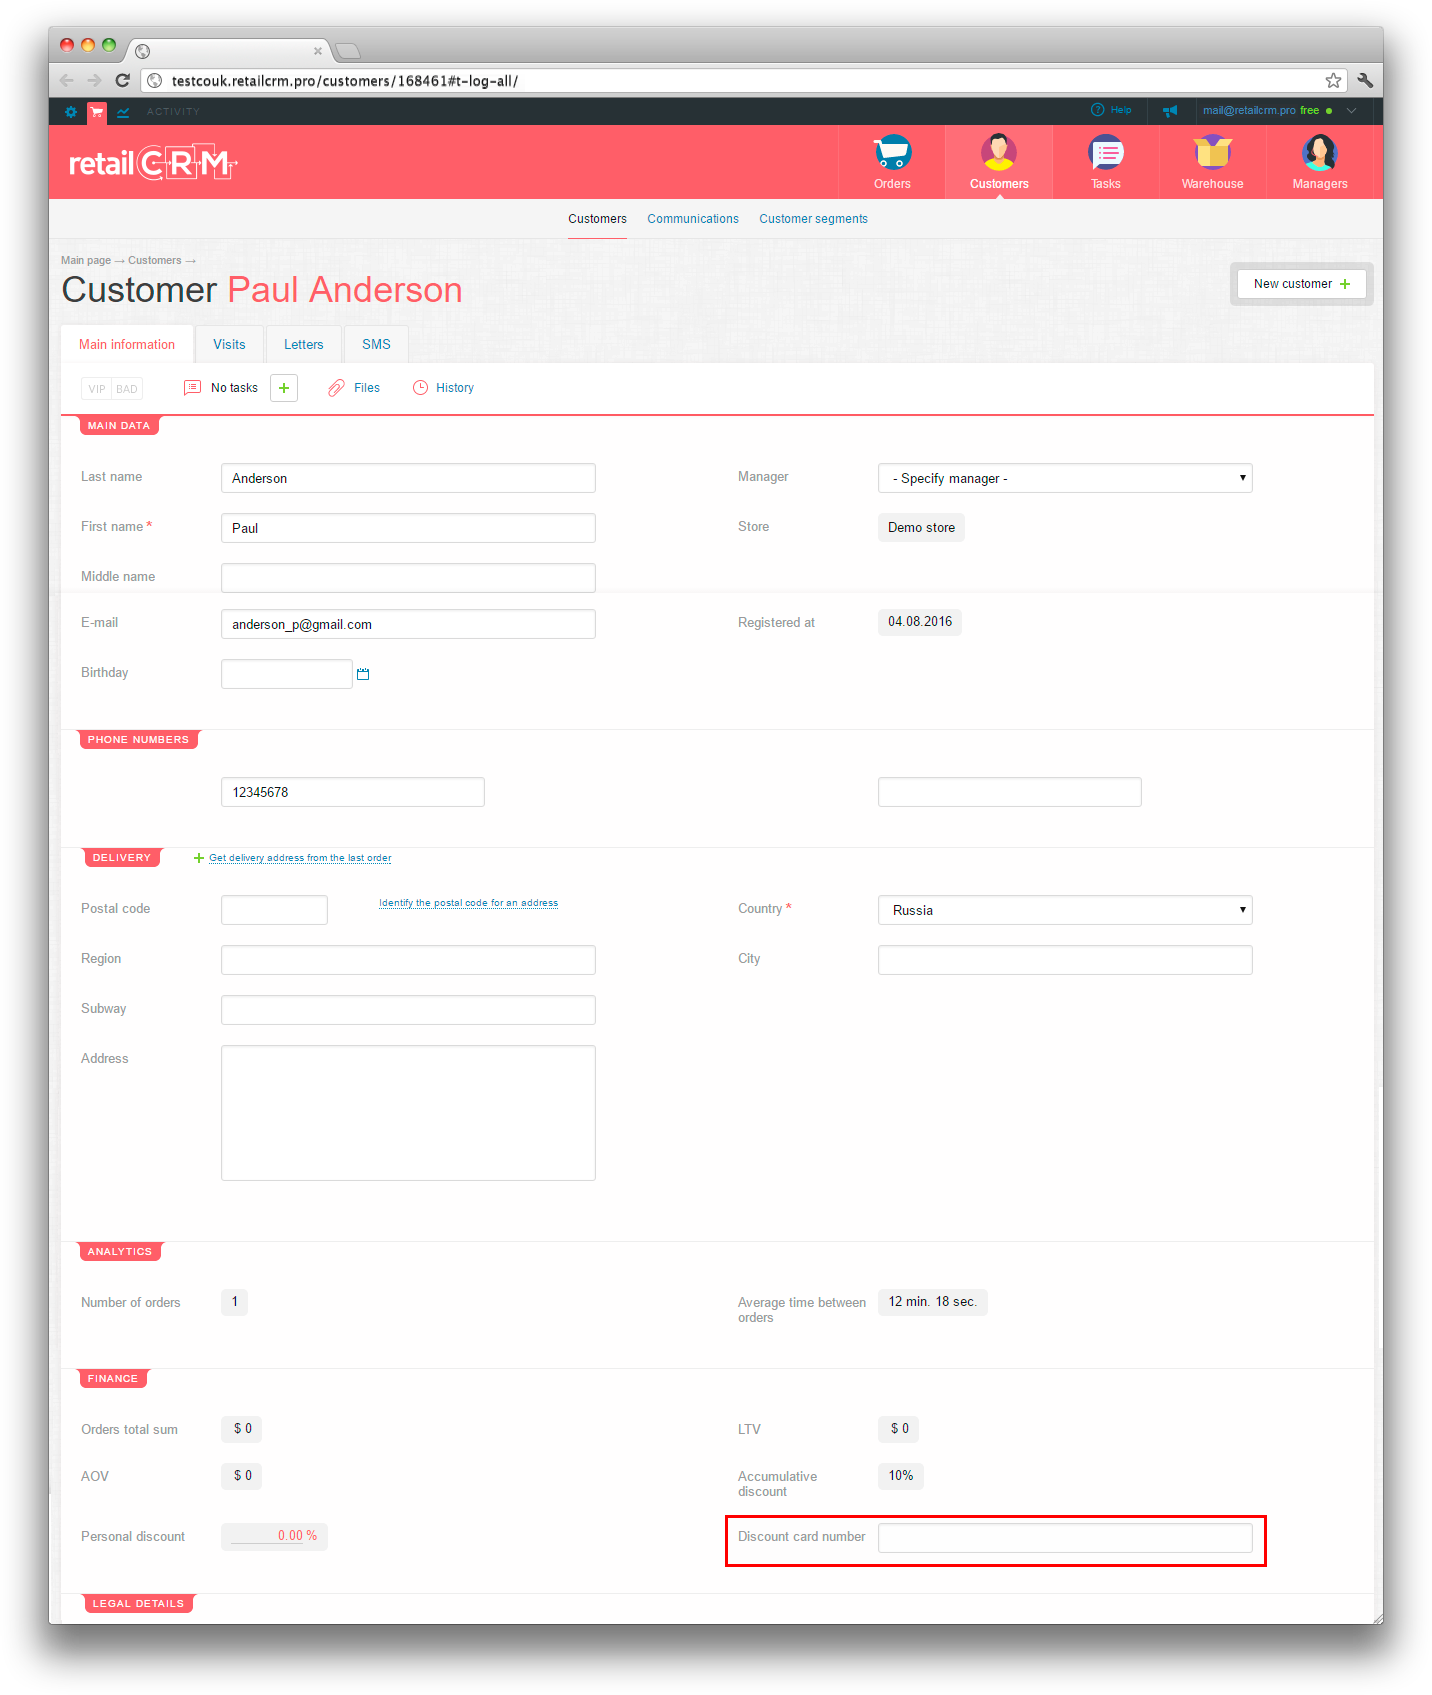Expand the account menu chevron
The width and height of the screenshot is (1432, 1695).
click(1351, 110)
